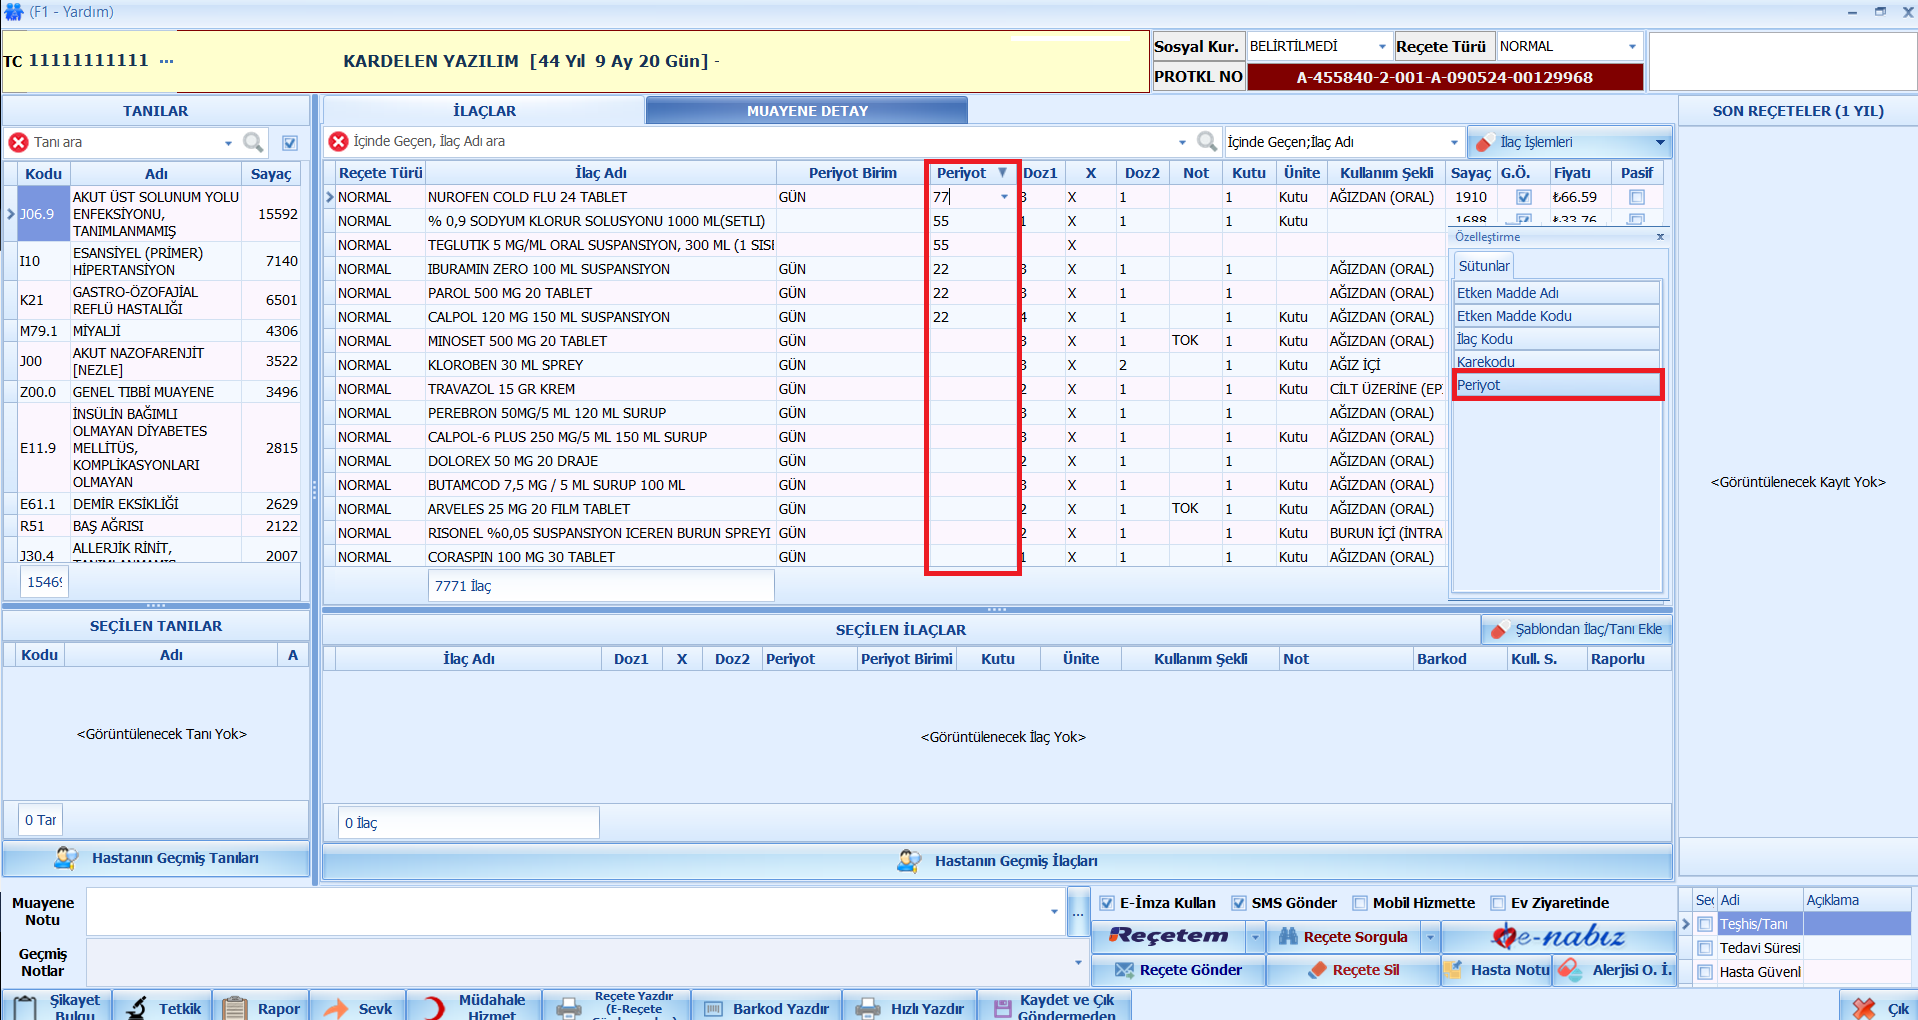
Task: Check the Teşhis/Tanı row checkbox
Action: pos(1705,924)
